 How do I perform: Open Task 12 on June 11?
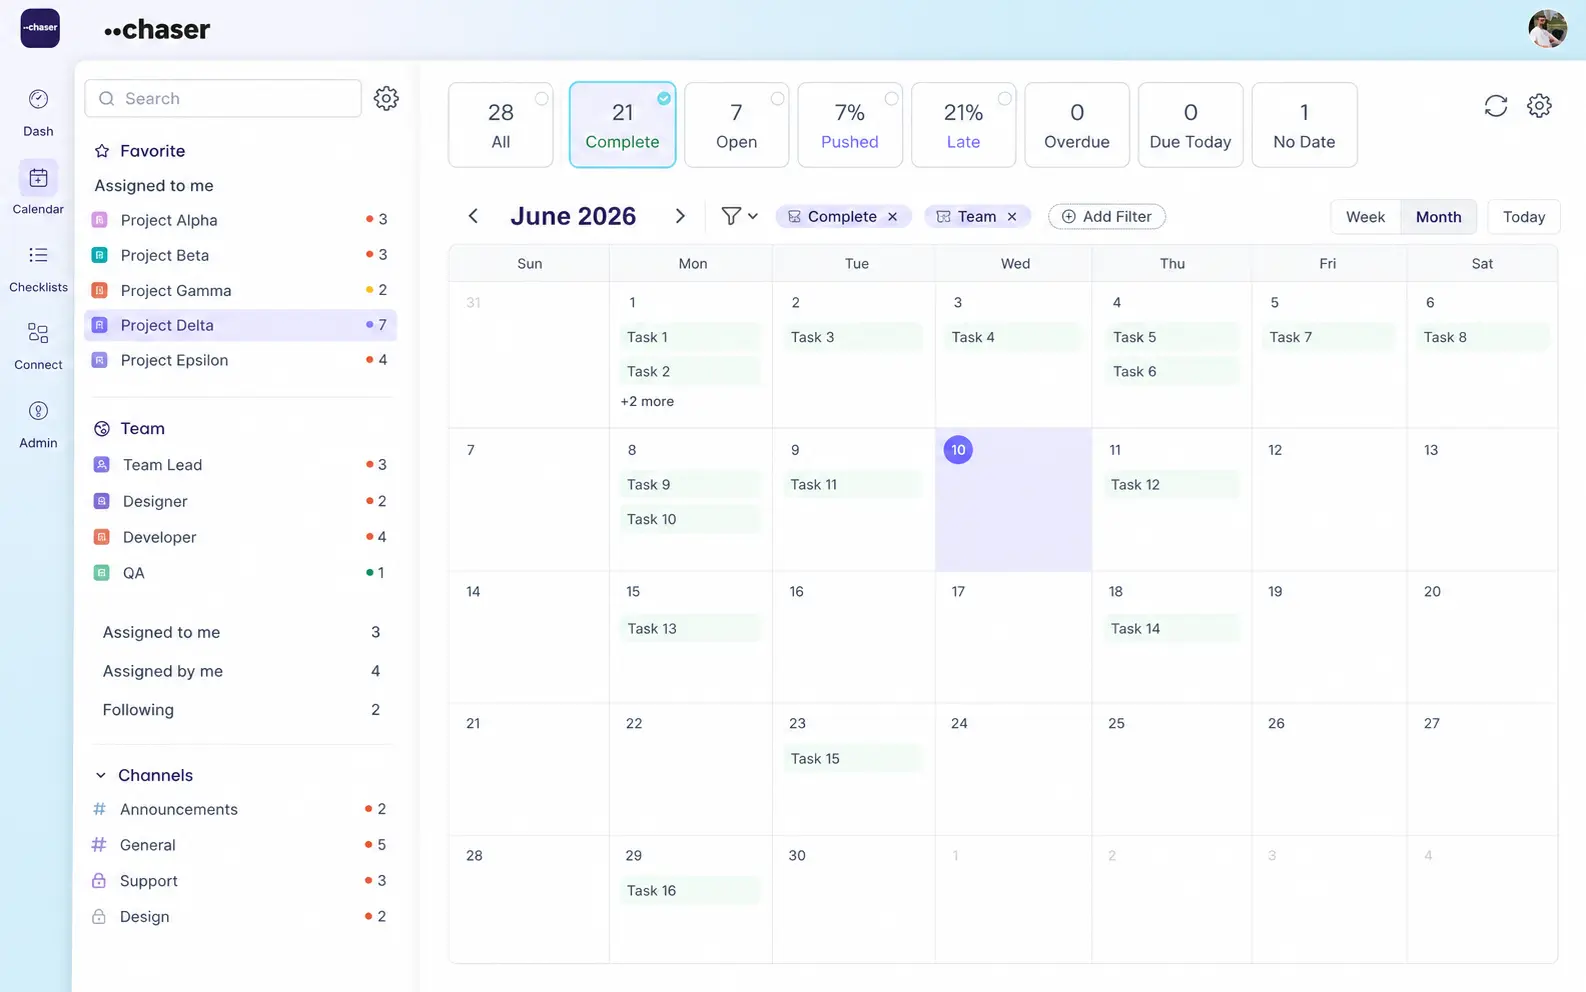[1170, 485]
